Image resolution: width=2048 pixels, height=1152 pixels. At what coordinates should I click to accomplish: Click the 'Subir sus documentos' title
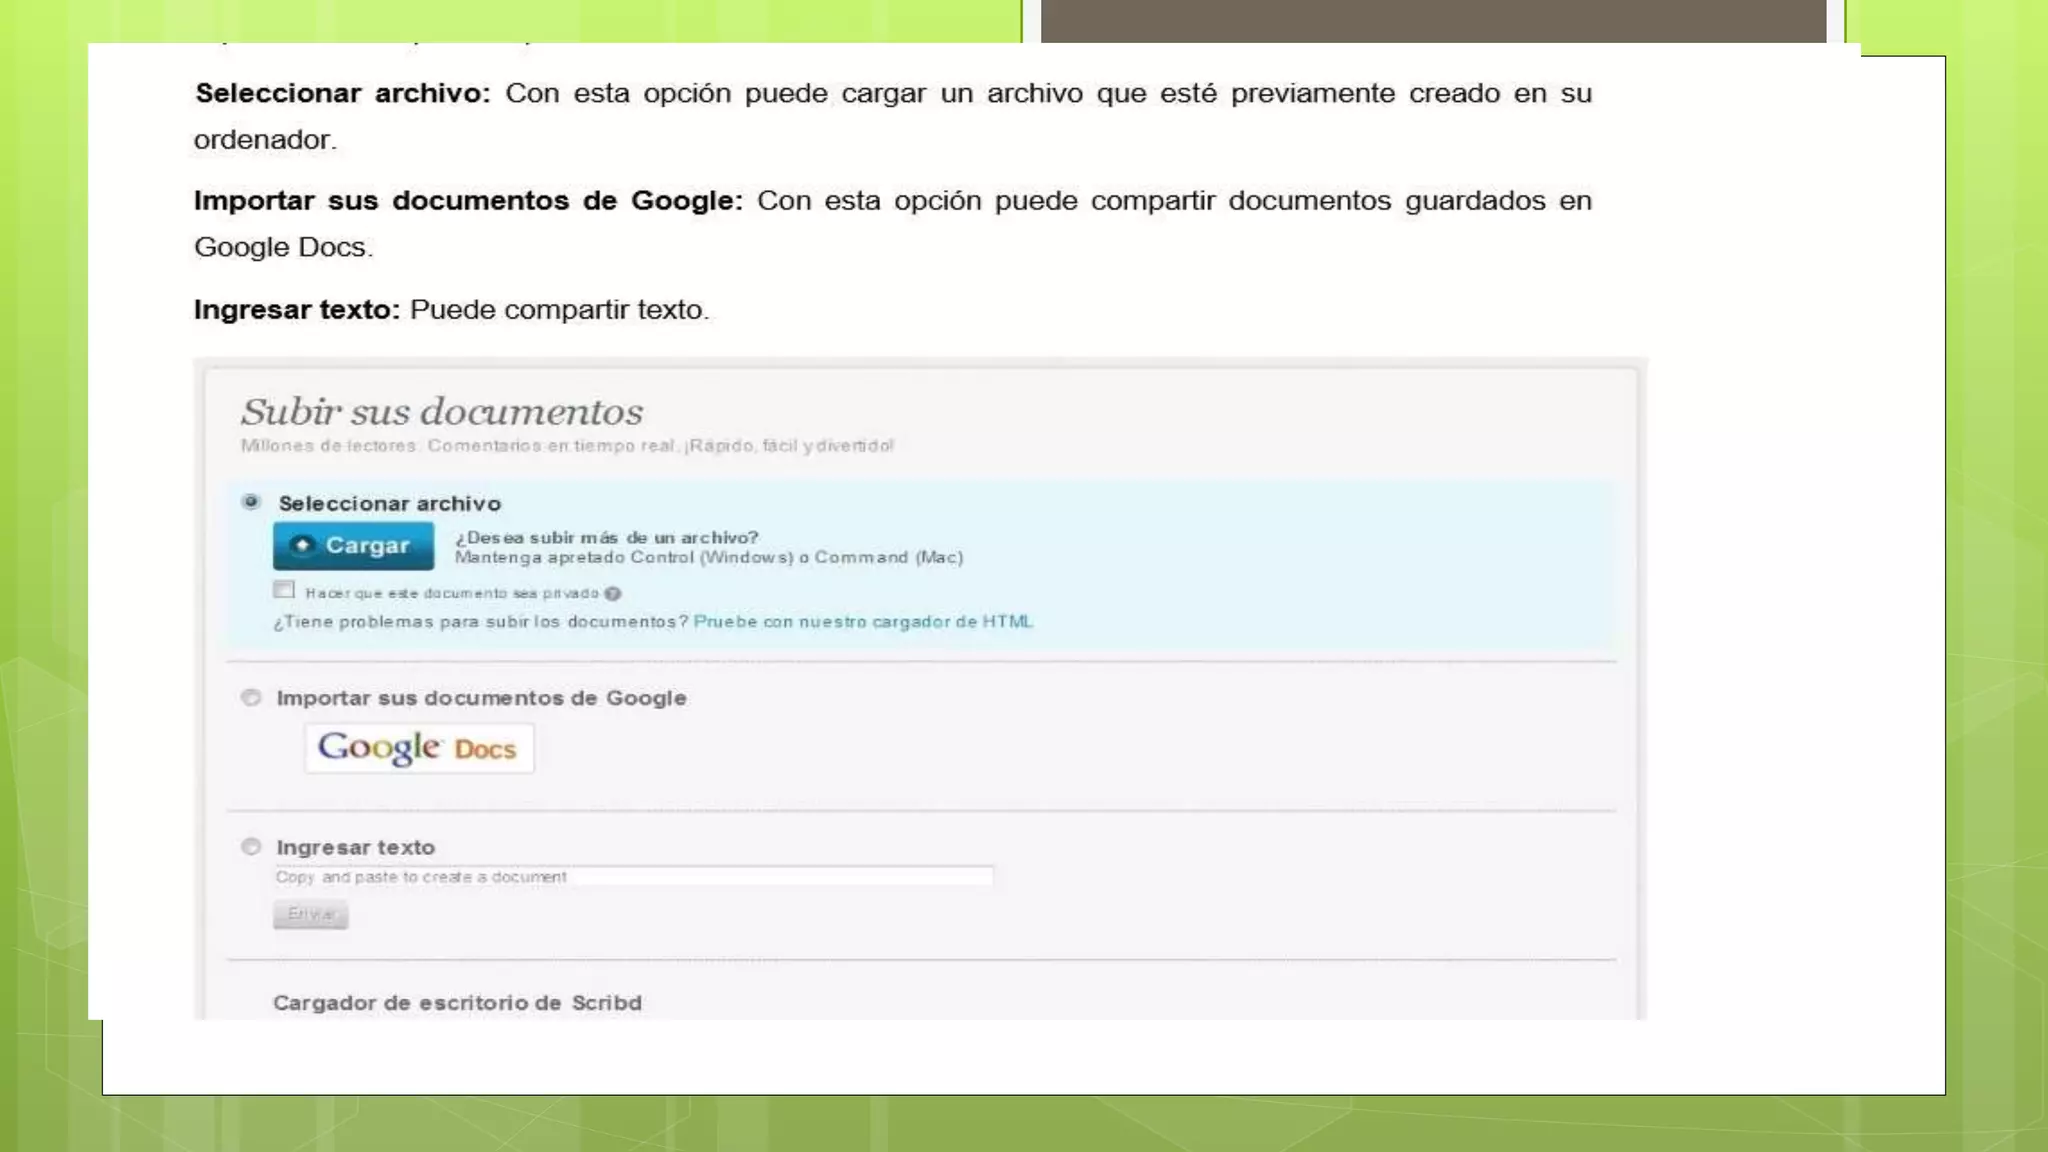click(441, 412)
